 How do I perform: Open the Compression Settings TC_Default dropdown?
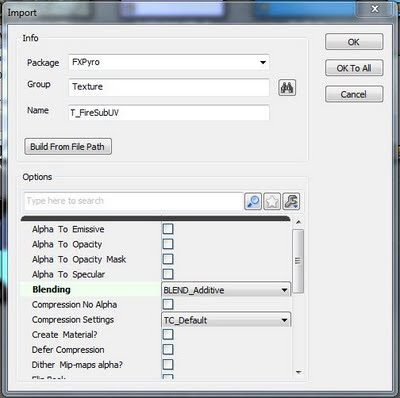coord(226,320)
